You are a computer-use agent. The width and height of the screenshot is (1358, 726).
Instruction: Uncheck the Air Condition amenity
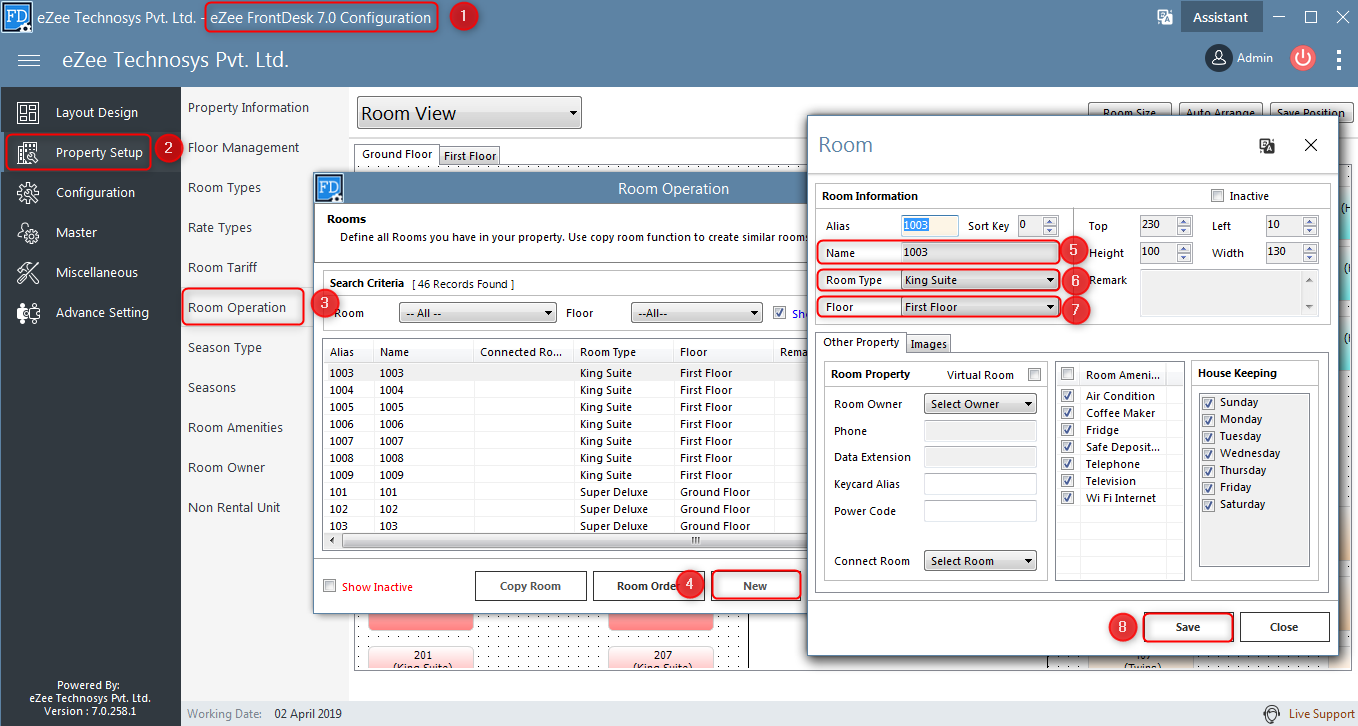1067,396
